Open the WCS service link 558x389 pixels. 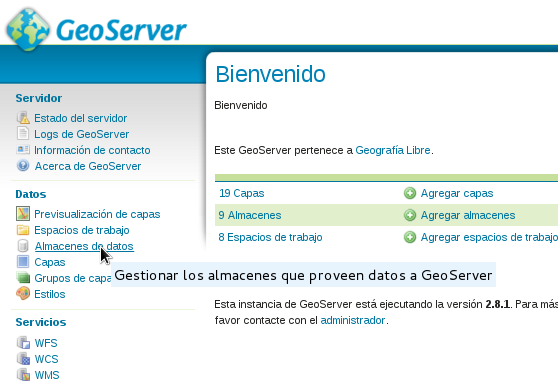[x=47, y=359]
